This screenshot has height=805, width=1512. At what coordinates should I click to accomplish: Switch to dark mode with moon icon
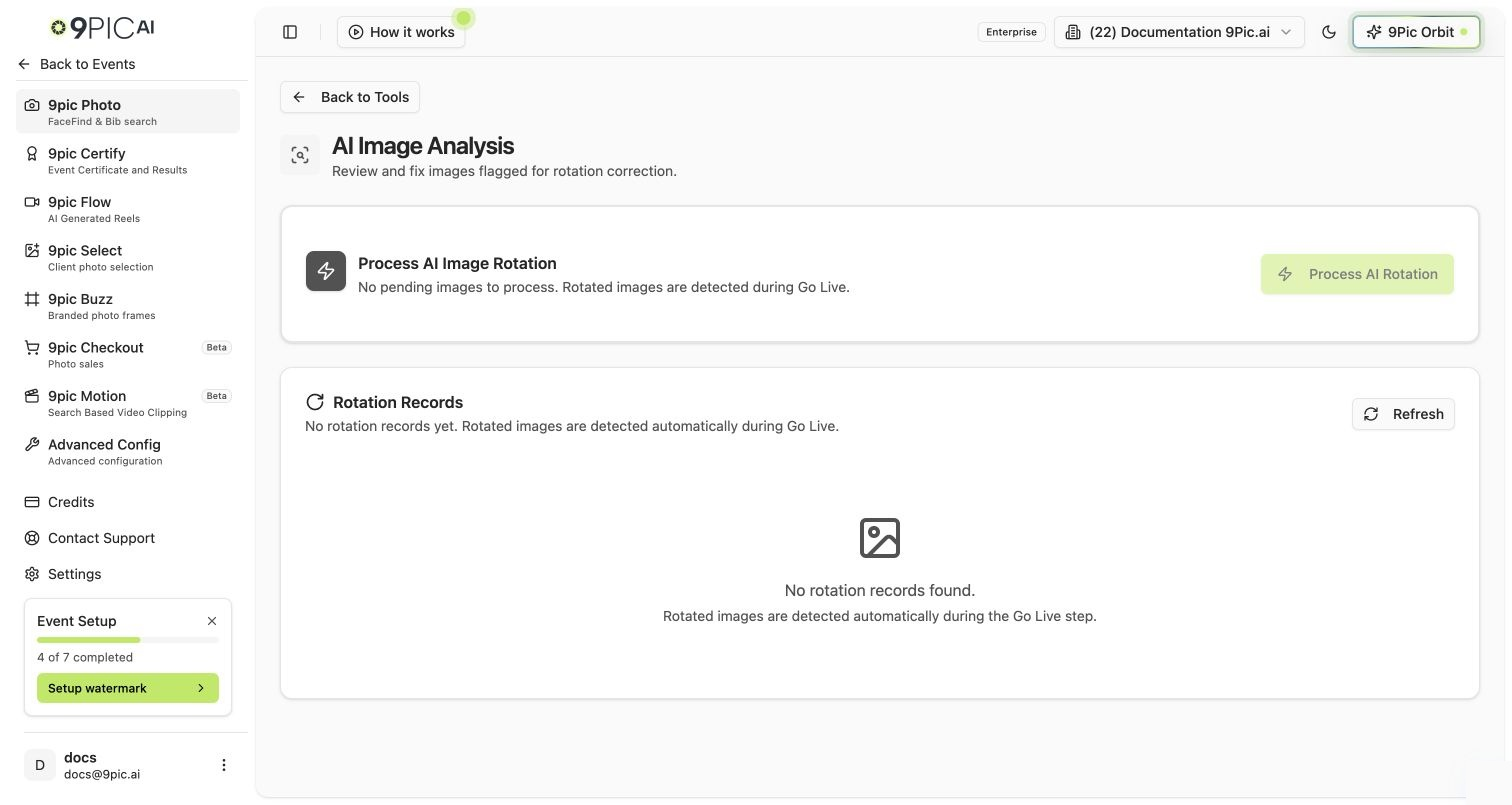[x=1329, y=32]
